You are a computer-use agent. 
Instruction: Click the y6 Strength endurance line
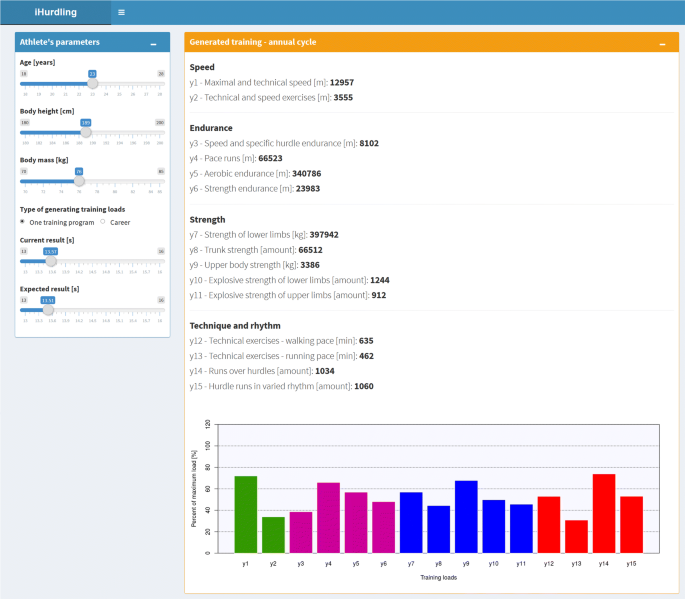[x=255, y=189]
